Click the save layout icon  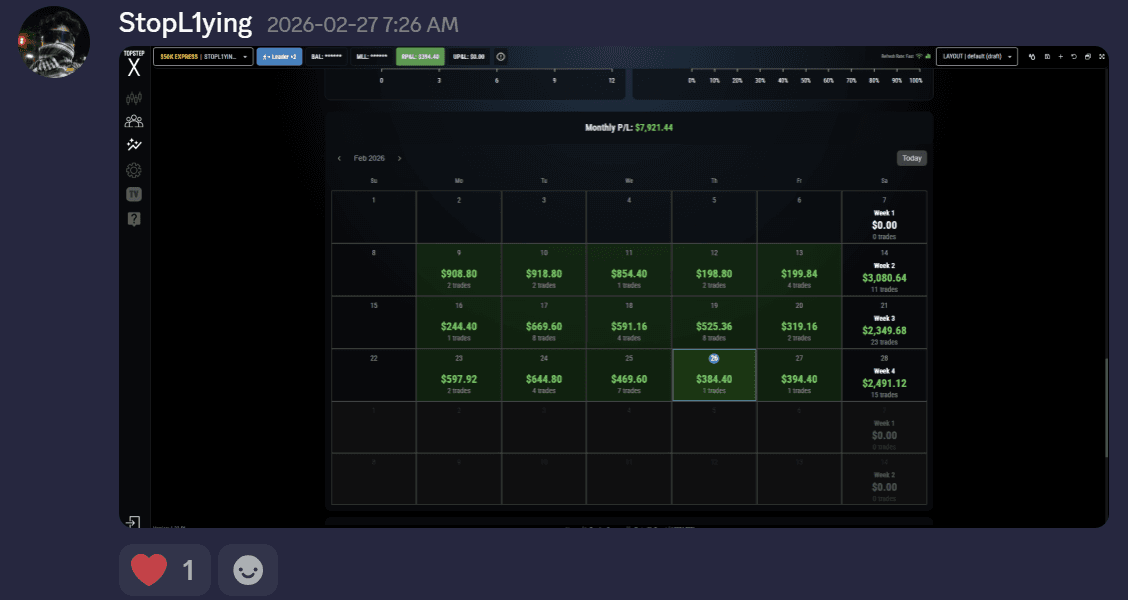click(1047, 57)
